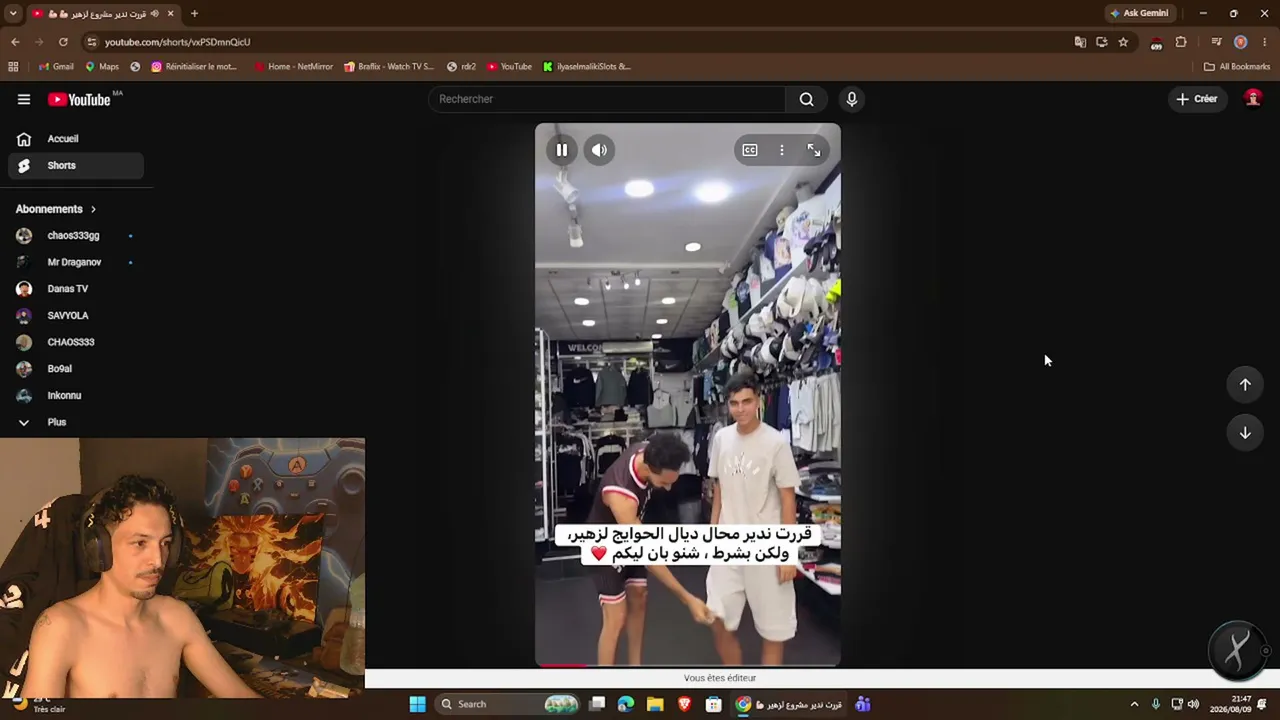
Task: View site information next to the URL
Action: 92,42
